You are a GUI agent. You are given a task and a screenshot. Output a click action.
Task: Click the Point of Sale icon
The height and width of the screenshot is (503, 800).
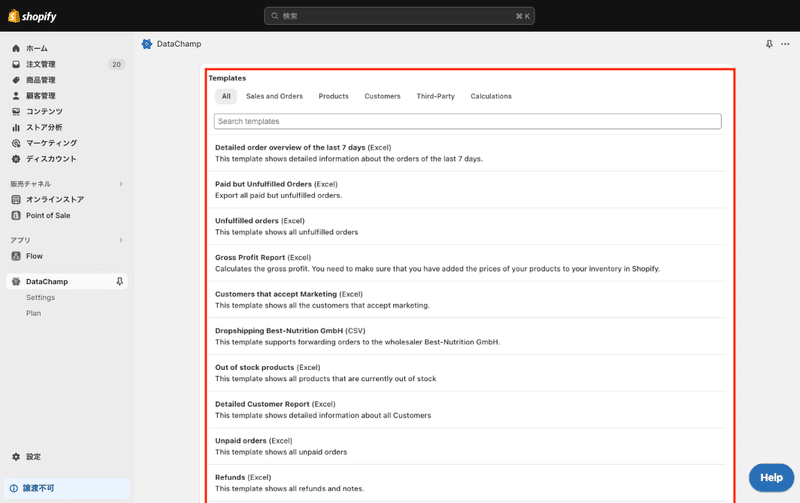coord(16,215)
